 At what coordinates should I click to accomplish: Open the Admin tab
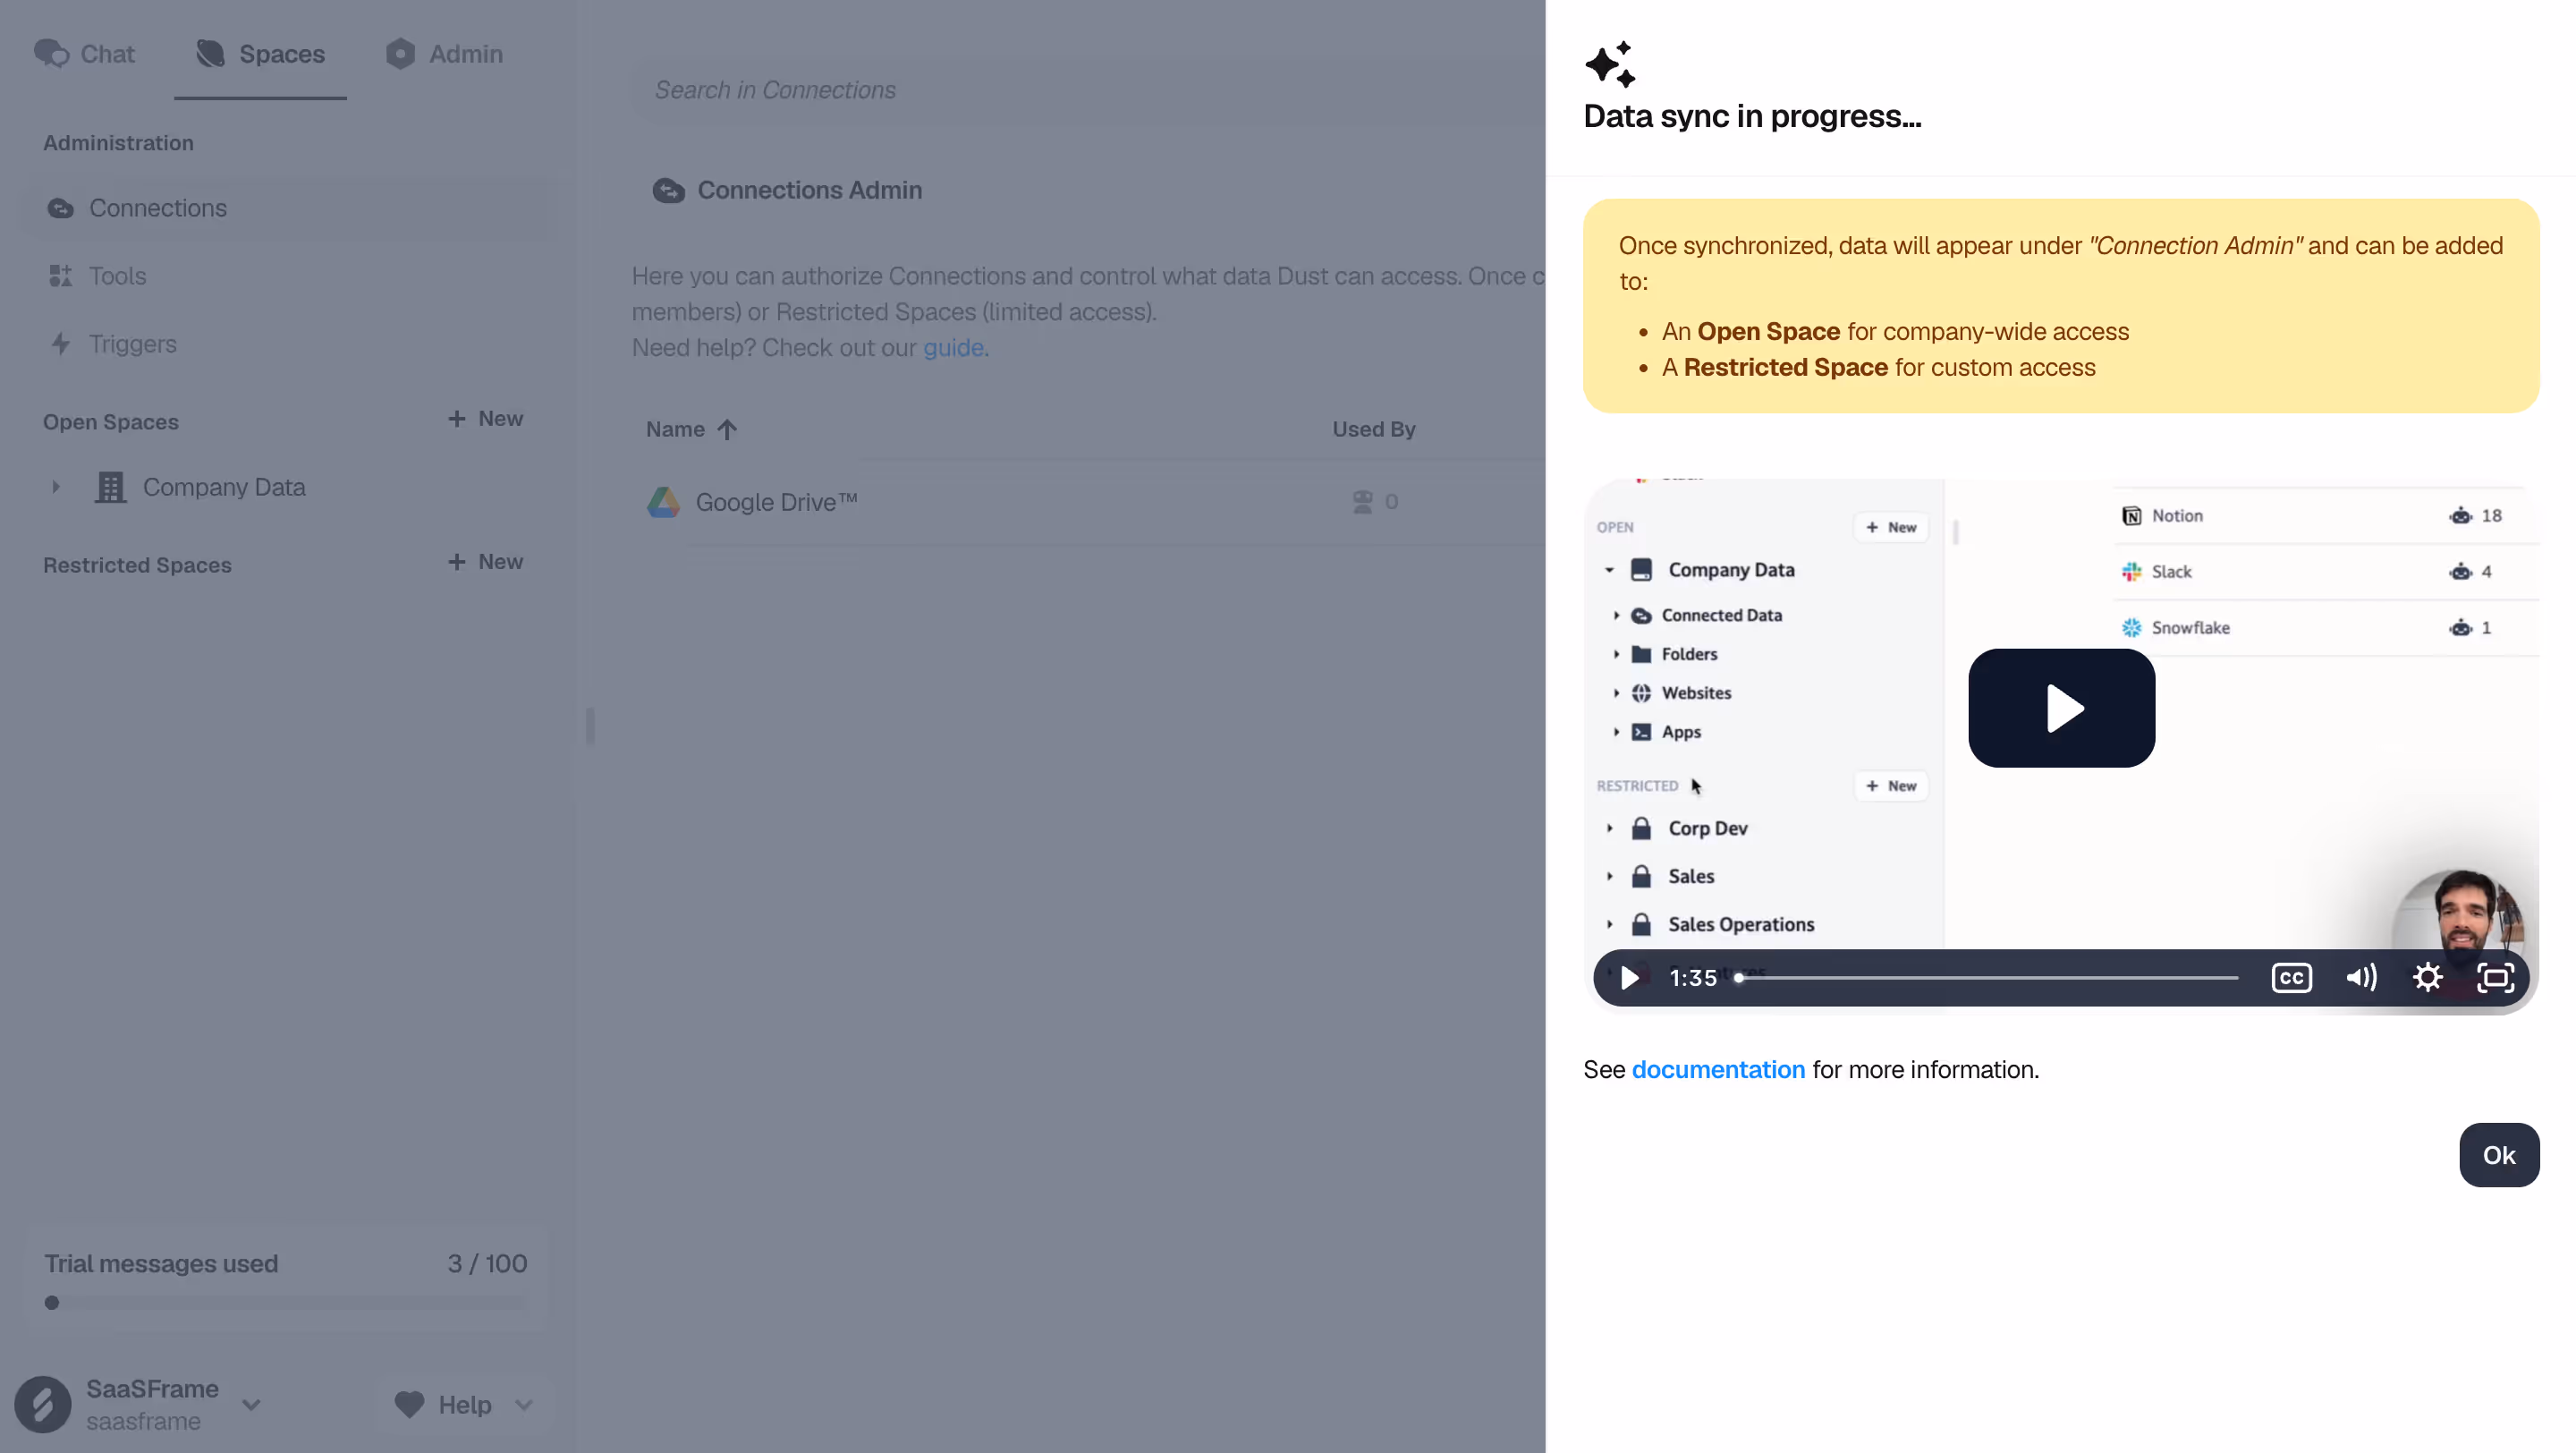444,54
